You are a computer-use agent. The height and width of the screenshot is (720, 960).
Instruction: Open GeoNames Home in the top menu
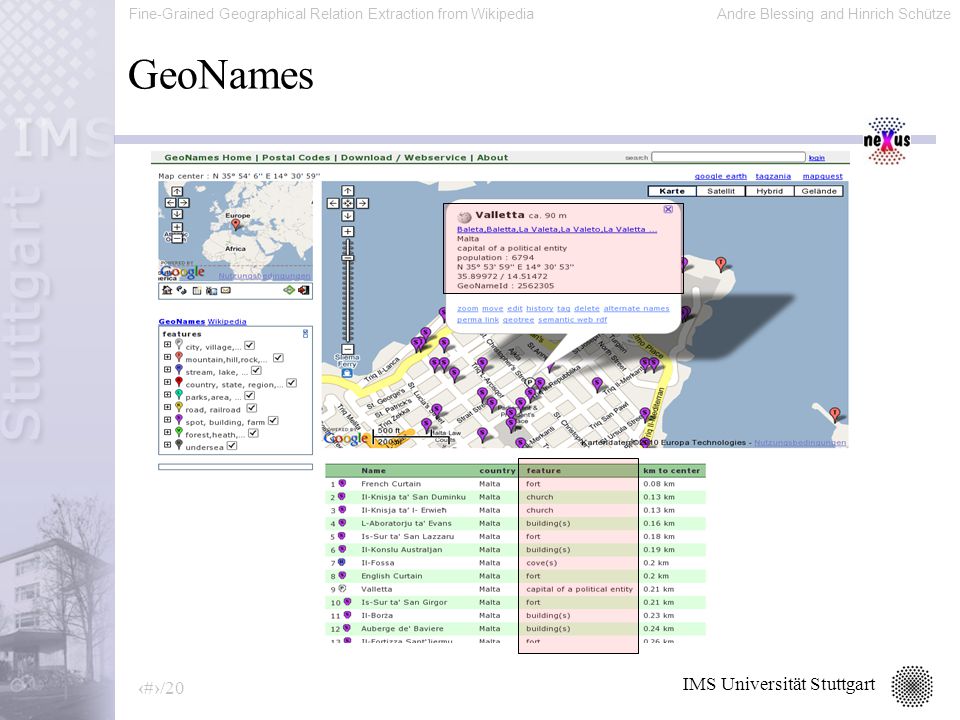pos(208,157)
